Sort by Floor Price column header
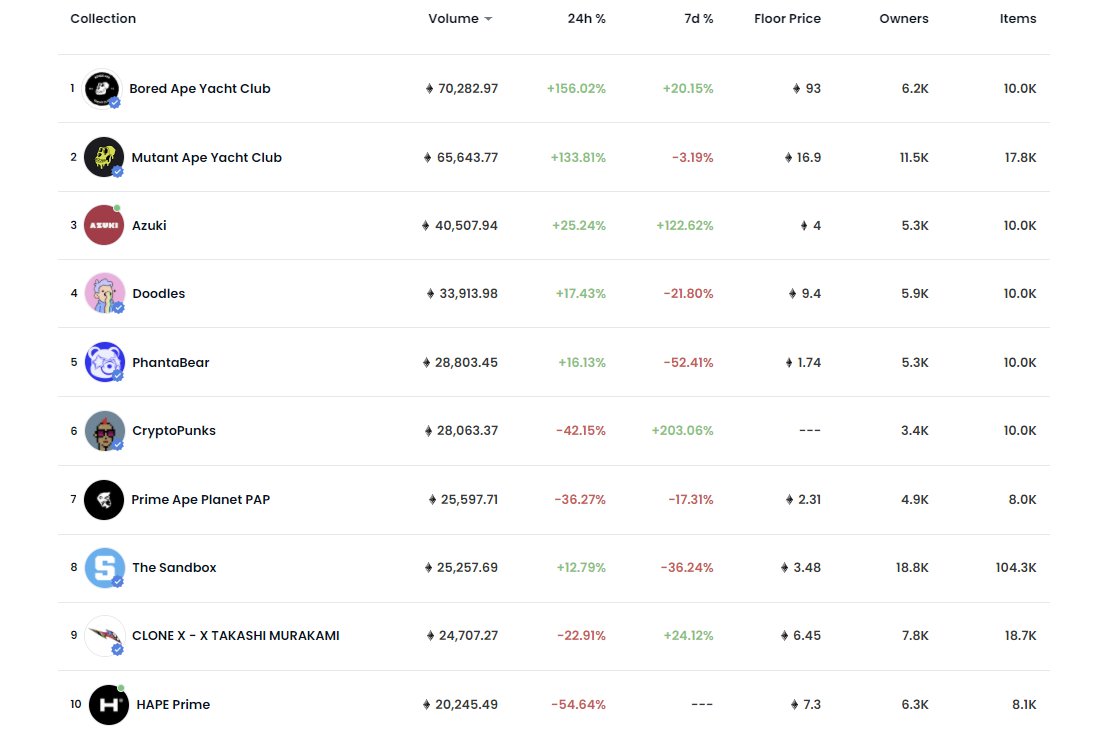This screenshot has width=1100, height=736. click(787, 19)
